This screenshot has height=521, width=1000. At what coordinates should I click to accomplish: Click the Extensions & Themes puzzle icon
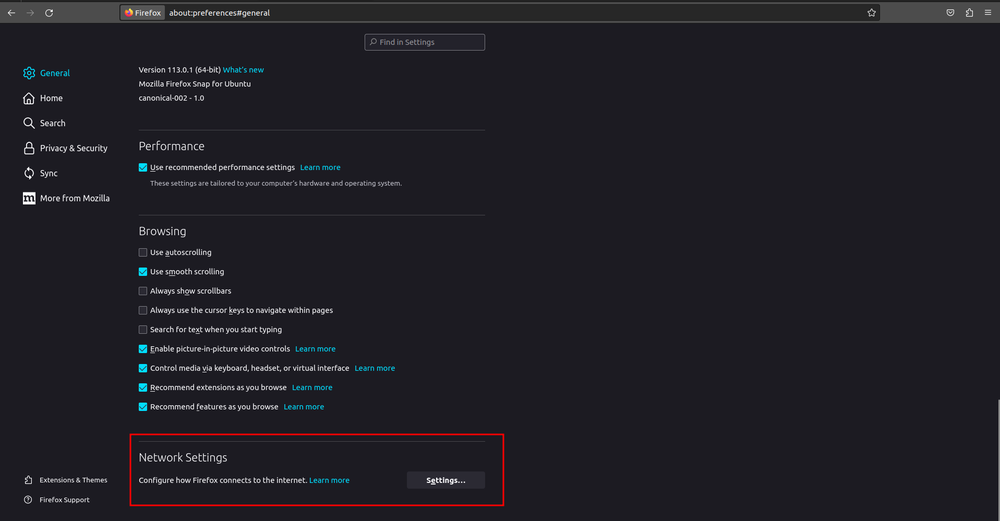28,480
